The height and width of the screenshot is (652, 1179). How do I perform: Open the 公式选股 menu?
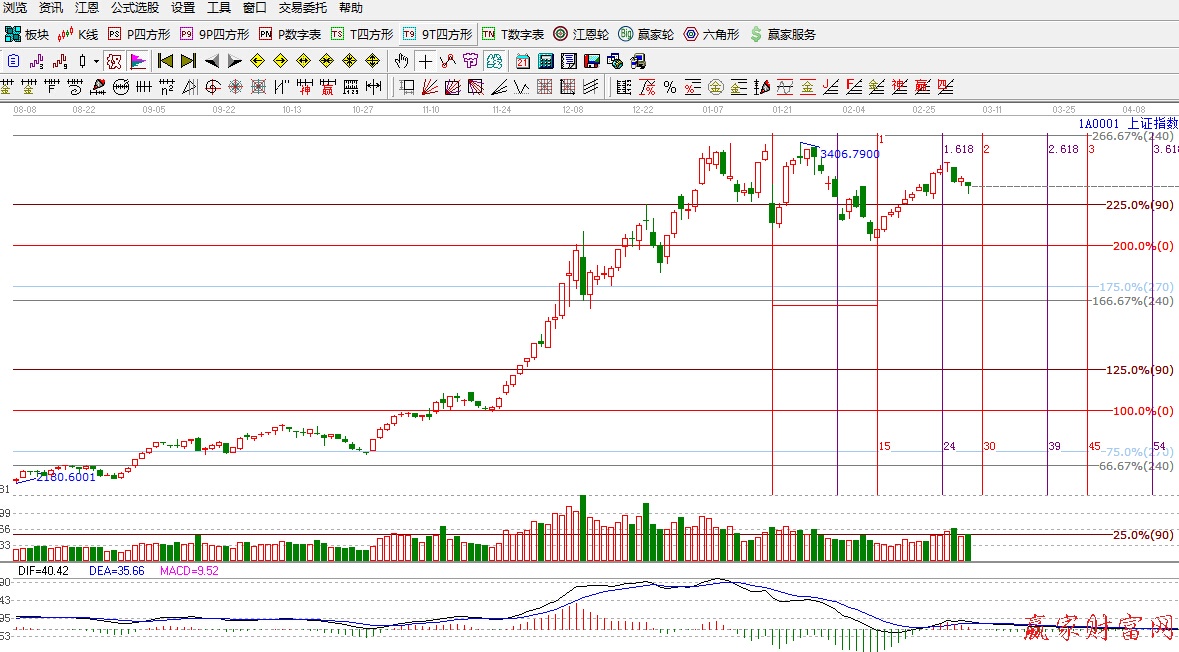click(x=134, y=7)
